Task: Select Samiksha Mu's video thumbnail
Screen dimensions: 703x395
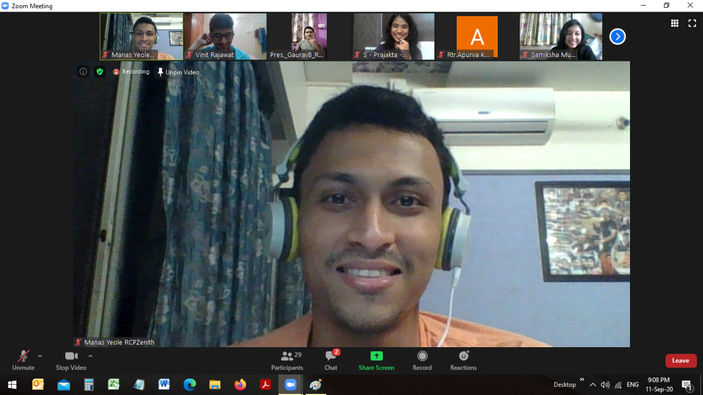Action: tap(561, 36)
